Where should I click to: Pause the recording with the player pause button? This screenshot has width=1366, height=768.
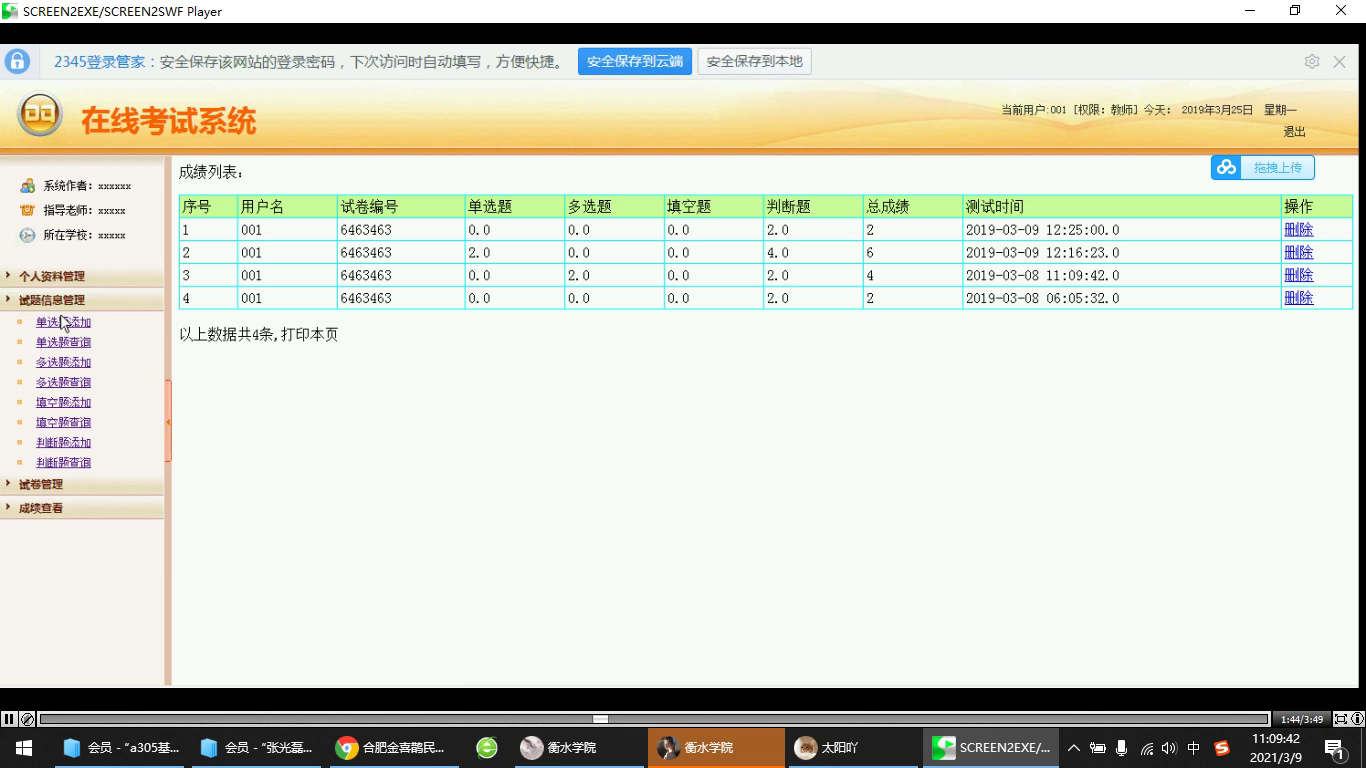[x=9, y=719]
